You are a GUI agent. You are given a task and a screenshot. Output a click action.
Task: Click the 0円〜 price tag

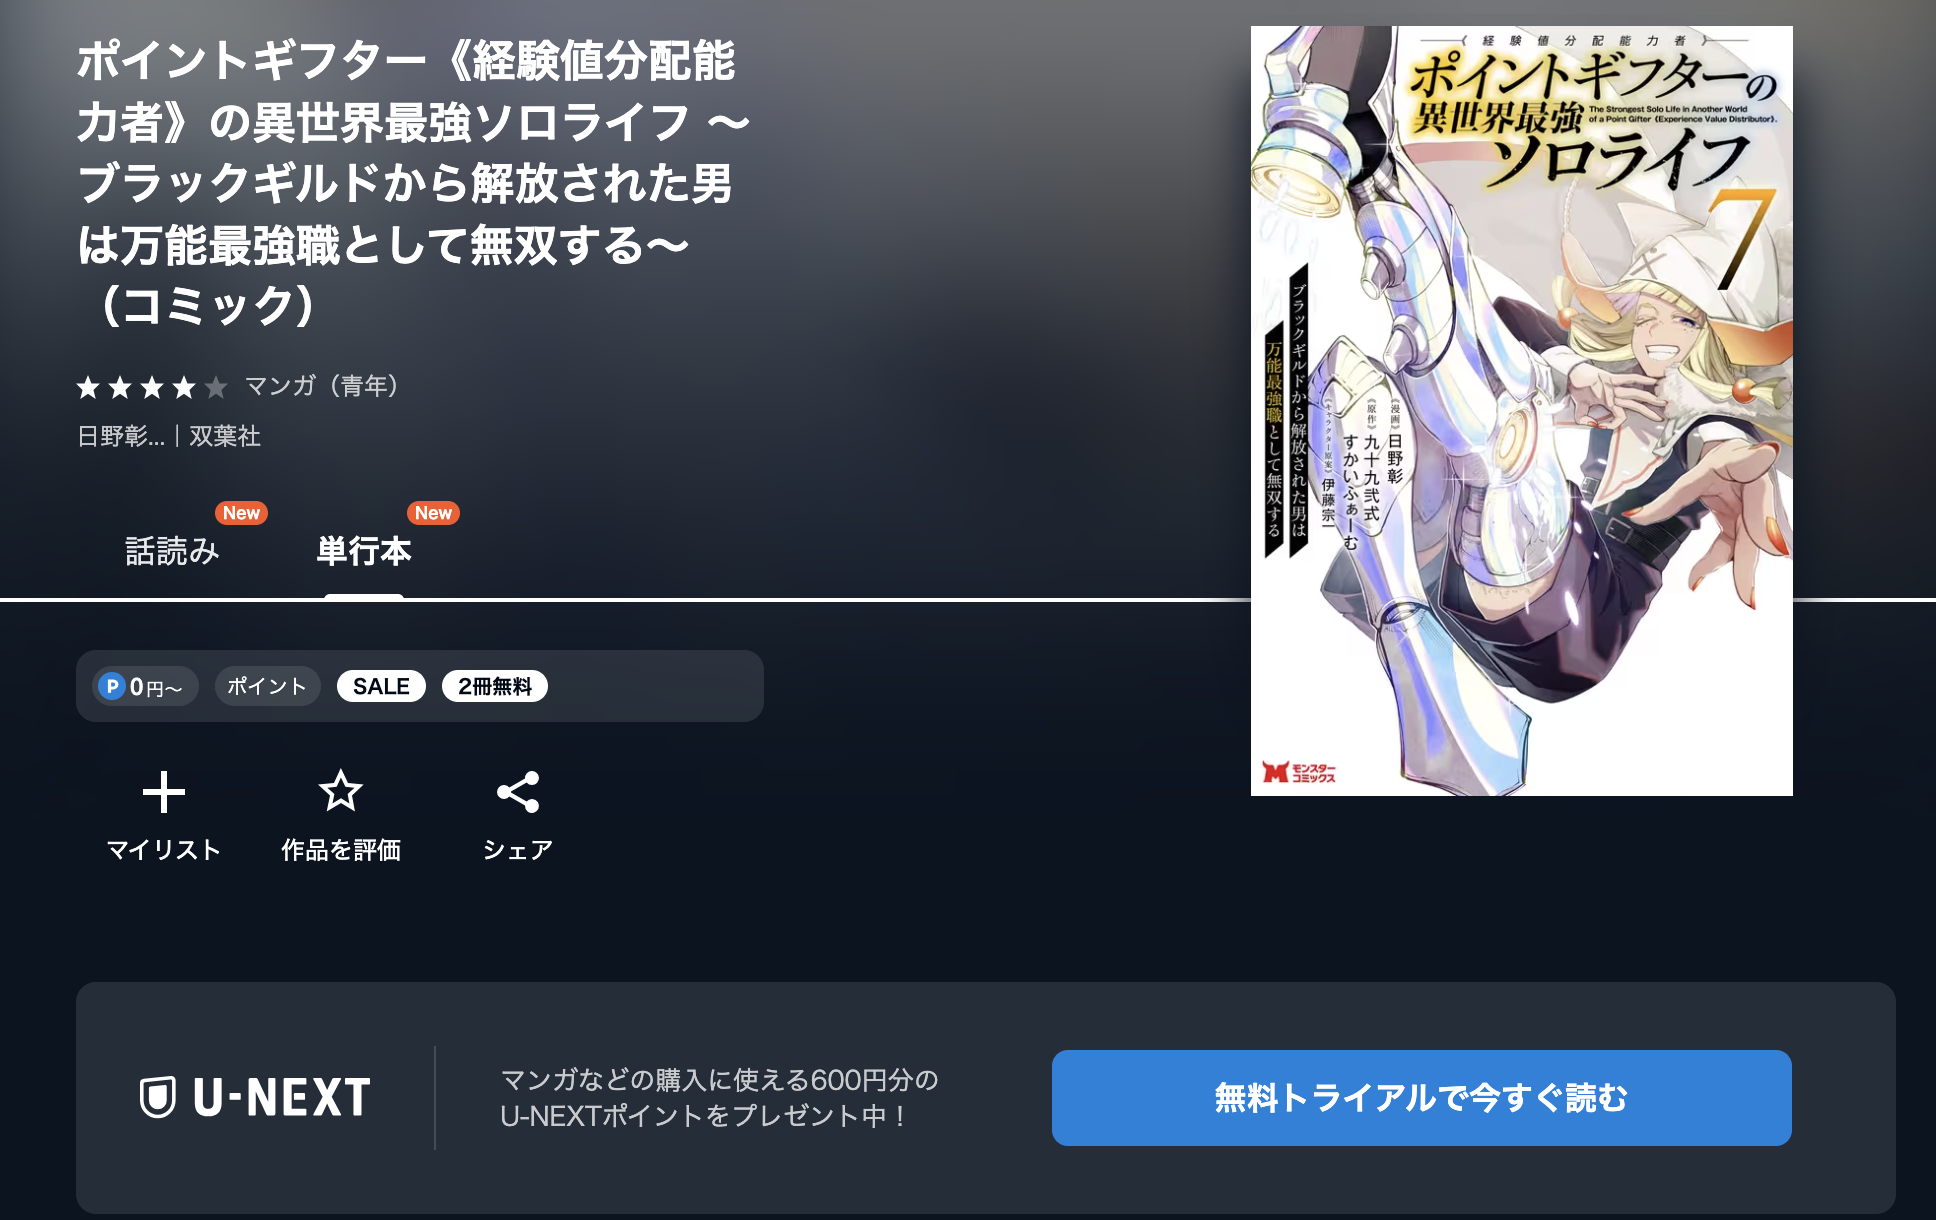point(145,686)
